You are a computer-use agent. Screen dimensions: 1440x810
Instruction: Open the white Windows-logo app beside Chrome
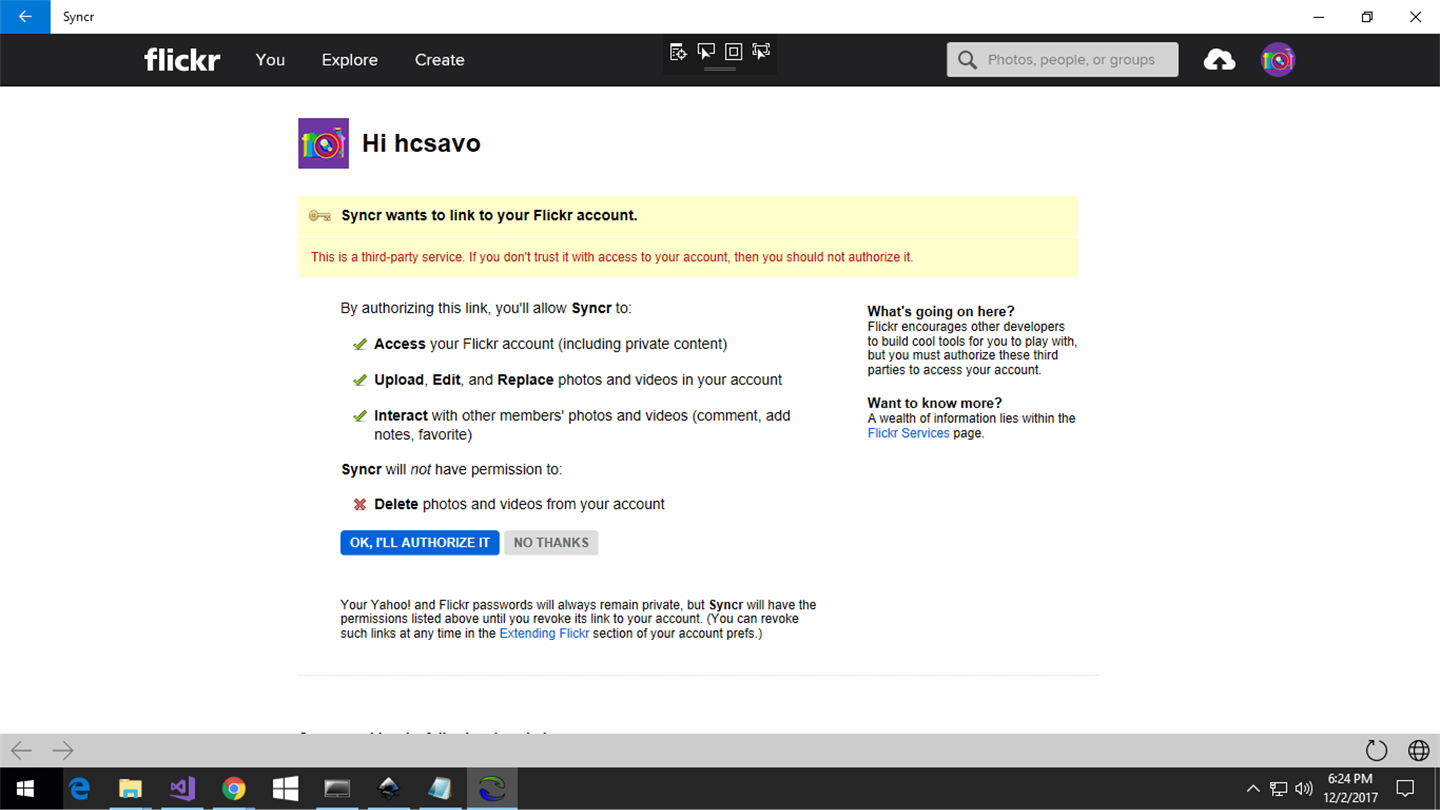click(285, 789)
